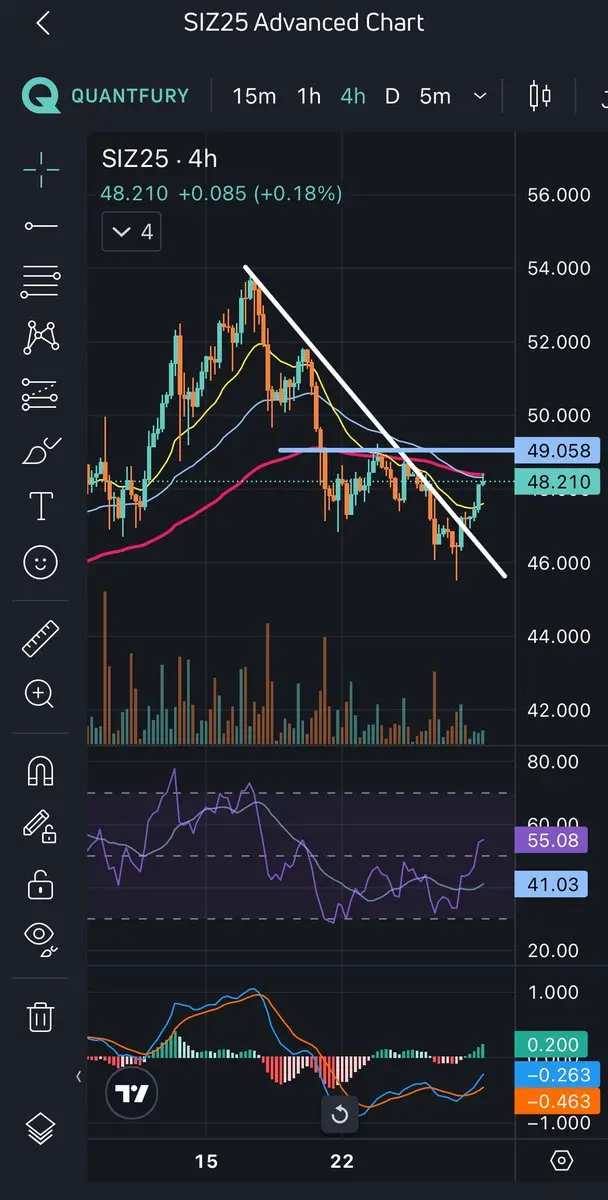Select the brush drawing tool
The width and height of the screenshot is (608, 1200).
click(x=41, y=451)
